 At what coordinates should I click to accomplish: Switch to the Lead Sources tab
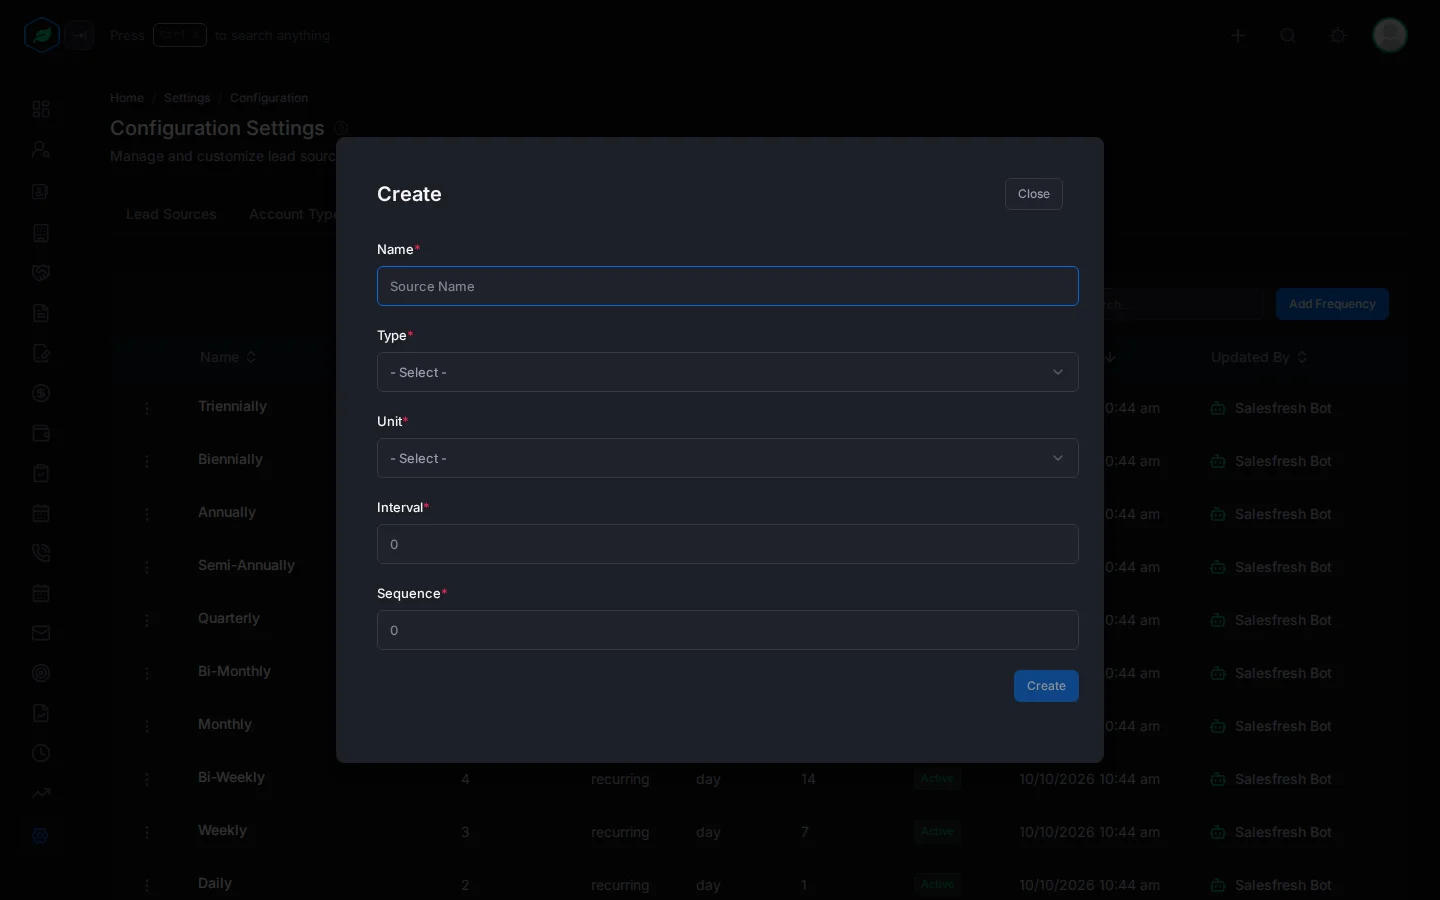point(171,214)
